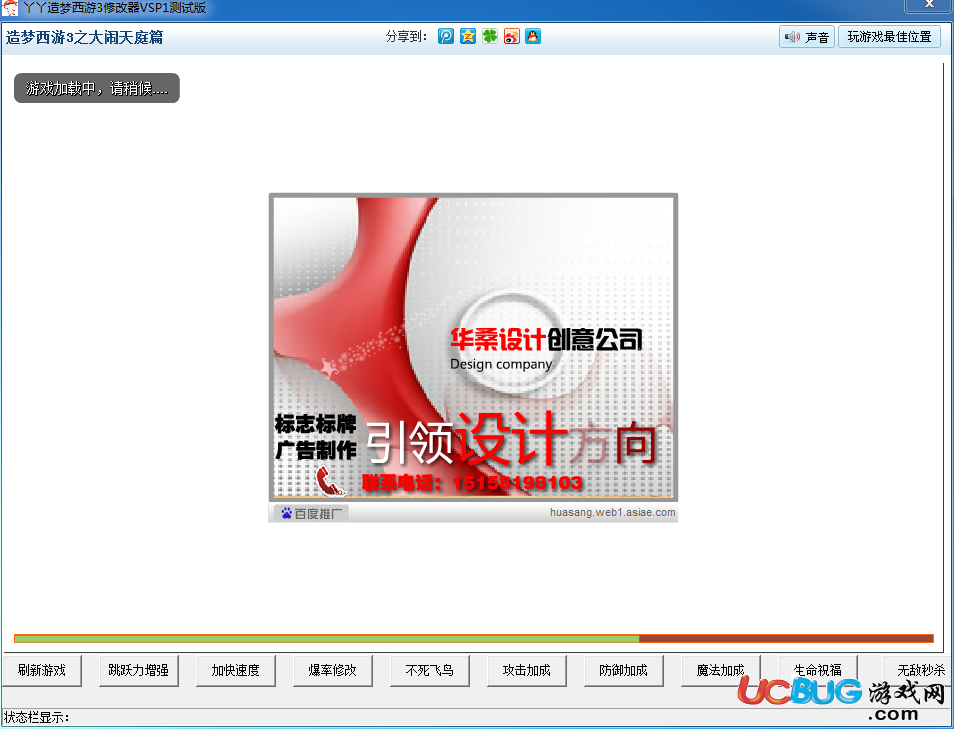Enable the 不死飞鸟 cheat

pos(430,671)
